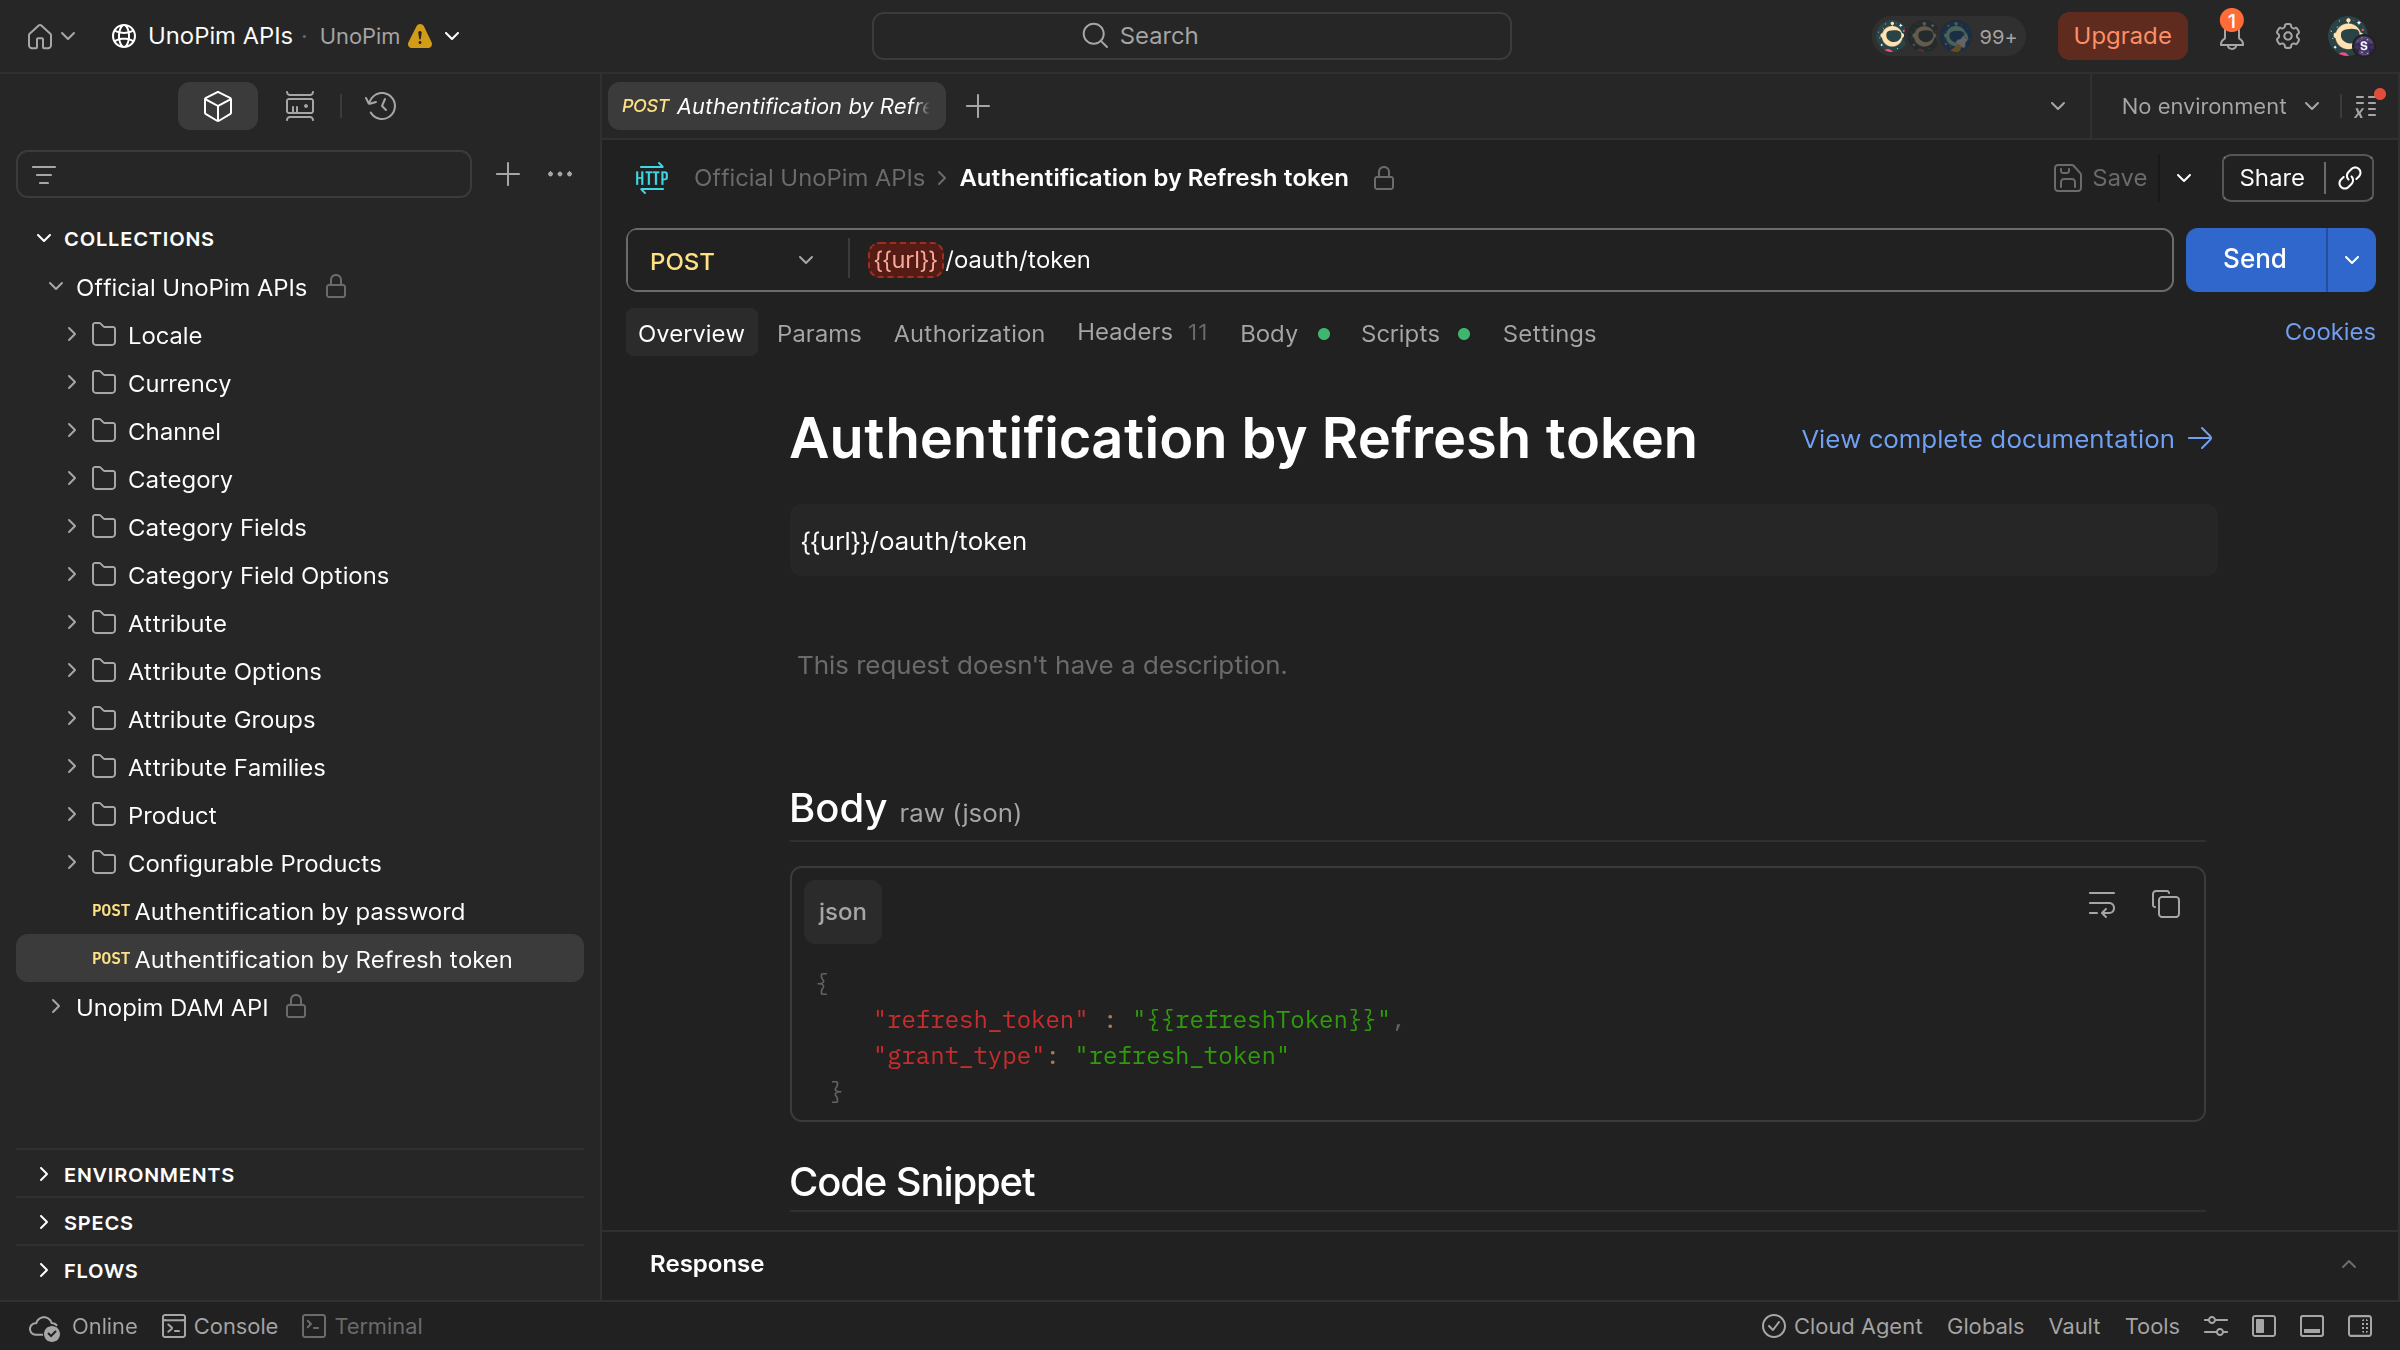The width and height of the screenshot is (2400, 1350).
Task: Open the Environments sidebar icon
Action: point(300,106)
